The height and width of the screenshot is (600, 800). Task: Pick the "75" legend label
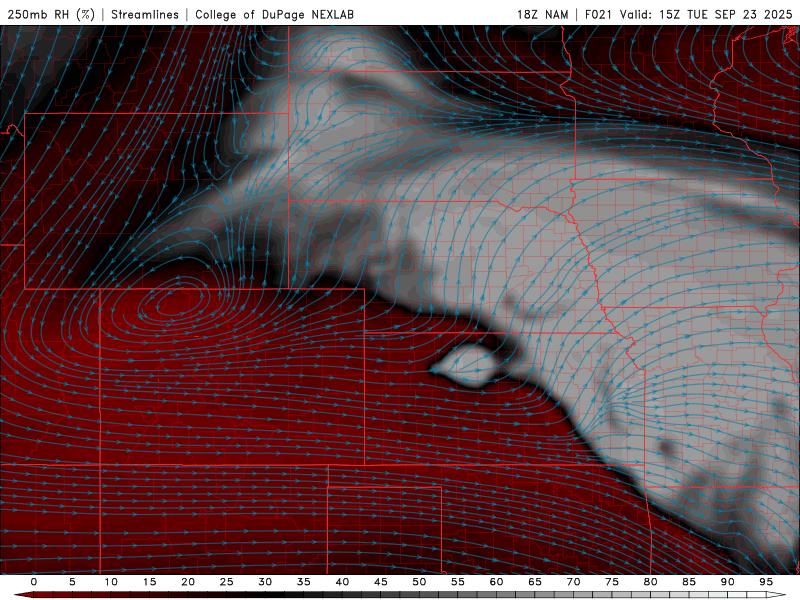[612, 582]
